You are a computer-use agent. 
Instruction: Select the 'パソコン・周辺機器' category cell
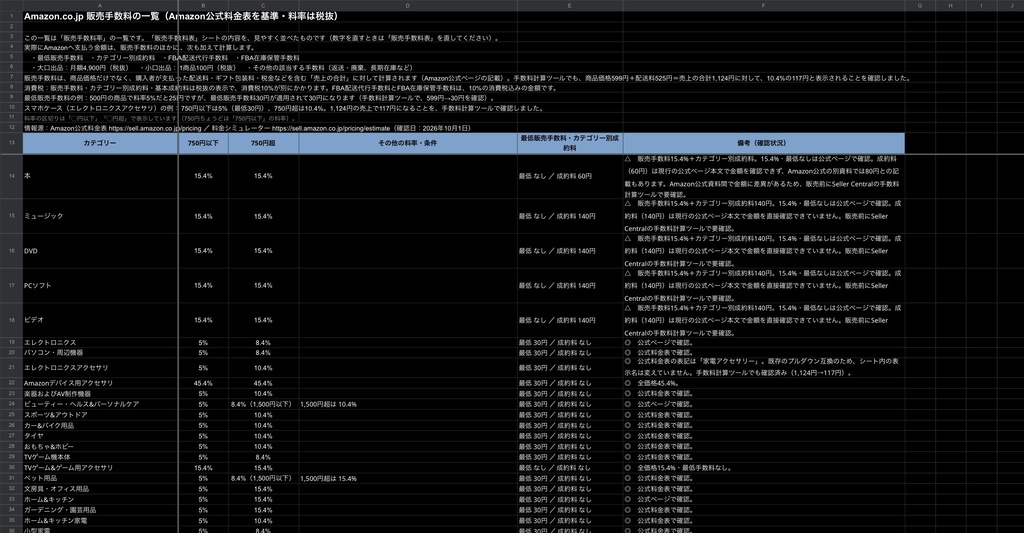coord(100,353)
